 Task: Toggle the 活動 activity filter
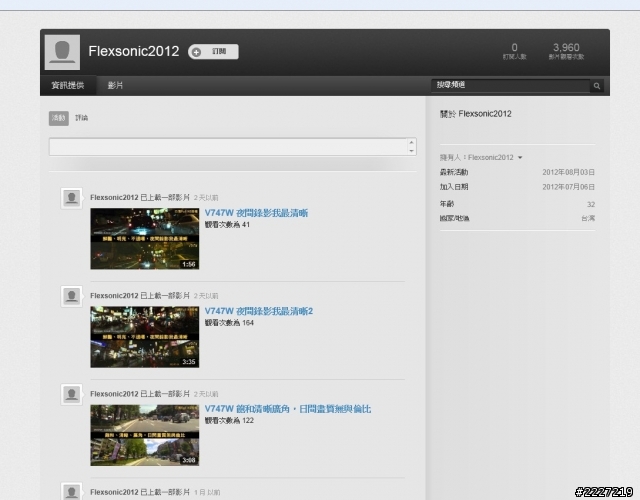pyautogui.click(x=59, y=118)
